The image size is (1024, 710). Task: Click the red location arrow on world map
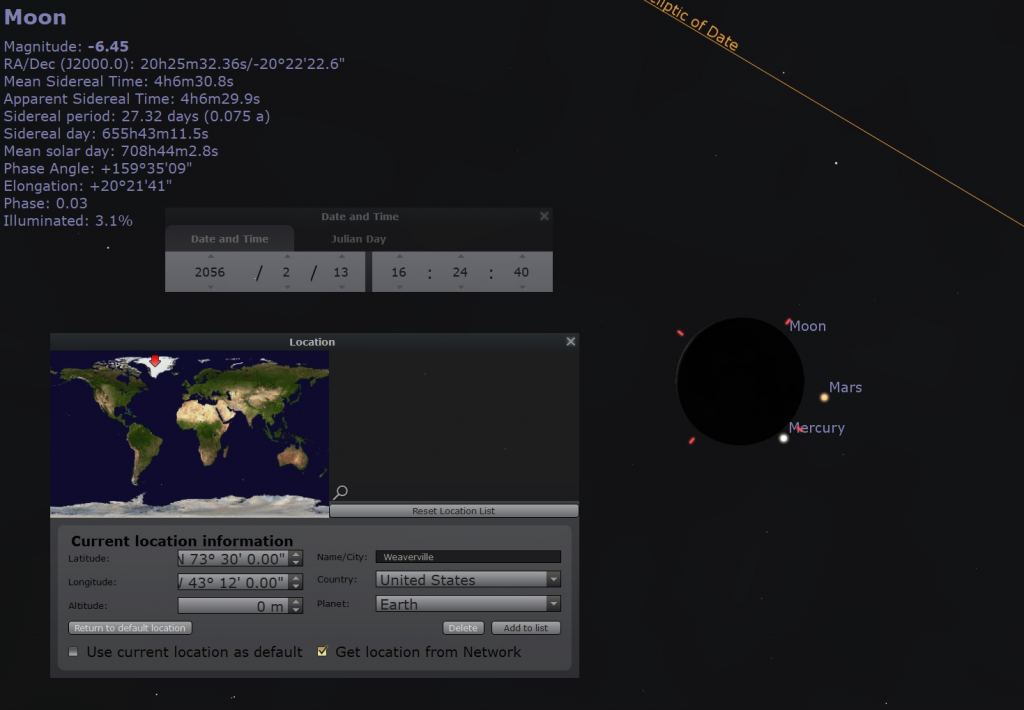pos(154,361)
